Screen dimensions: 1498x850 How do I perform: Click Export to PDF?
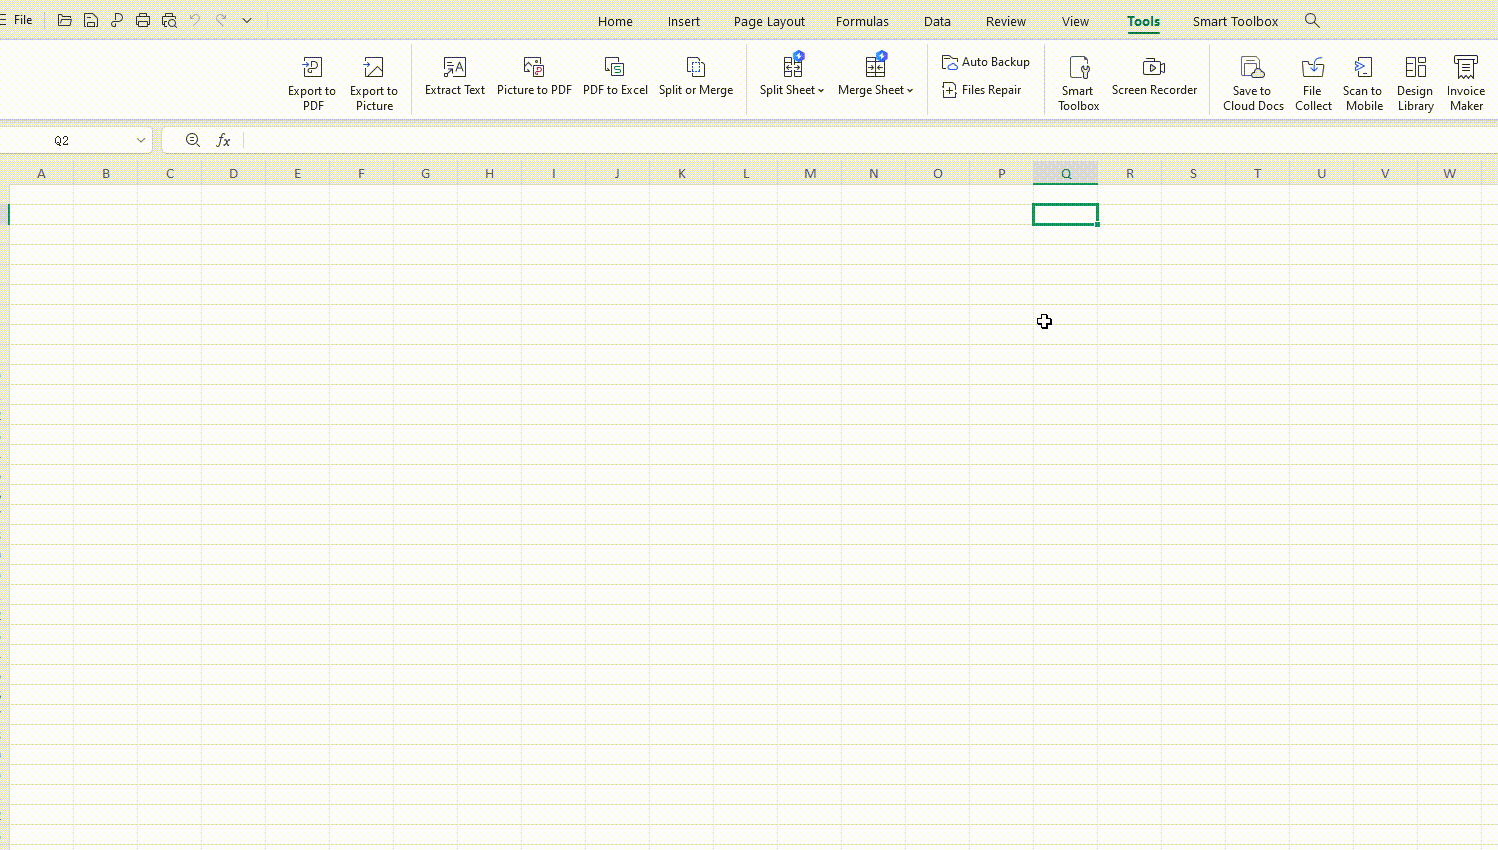(312, 82)
